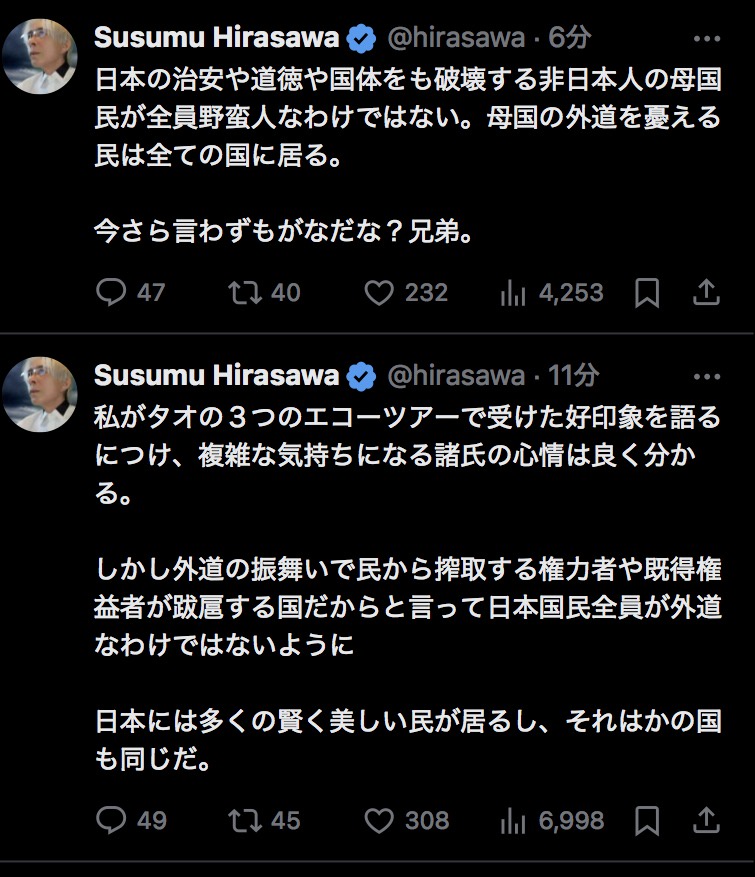The image size is (755, 877).
Task: Click verified badge on second tweet
Action: [361, 376]
